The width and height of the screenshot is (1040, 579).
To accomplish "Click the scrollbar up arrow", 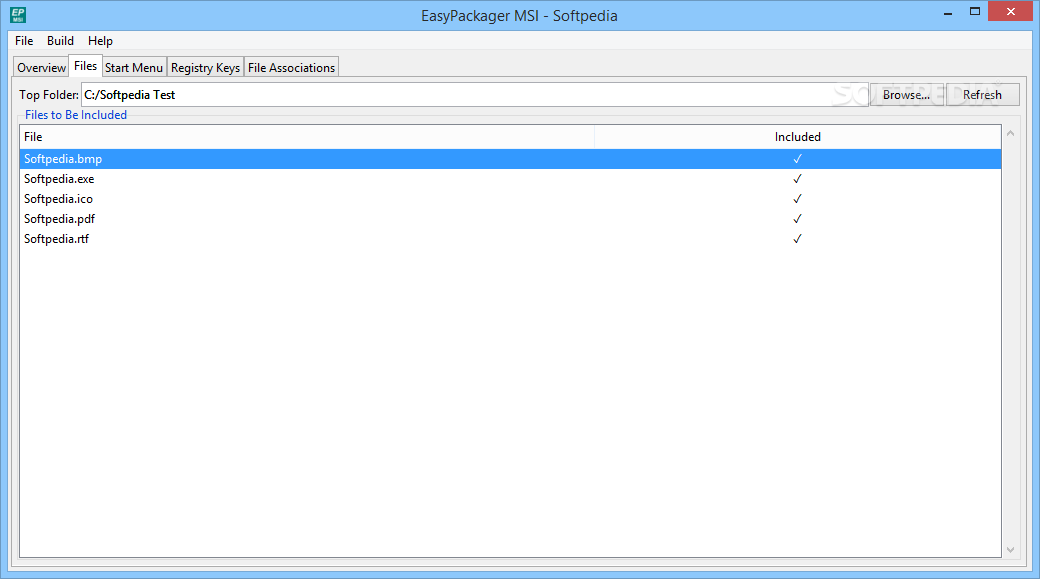I will (x=1010, y=133).
